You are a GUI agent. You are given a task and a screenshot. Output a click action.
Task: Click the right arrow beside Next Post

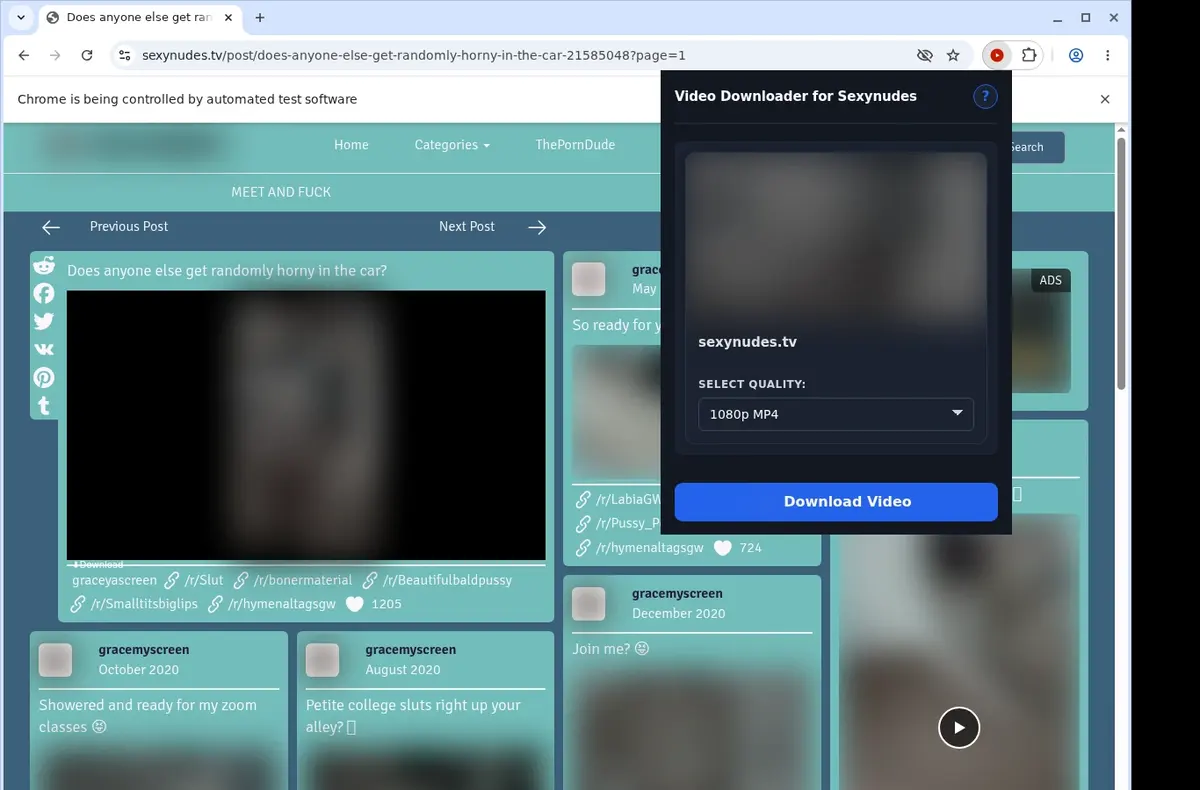(537, 227)
